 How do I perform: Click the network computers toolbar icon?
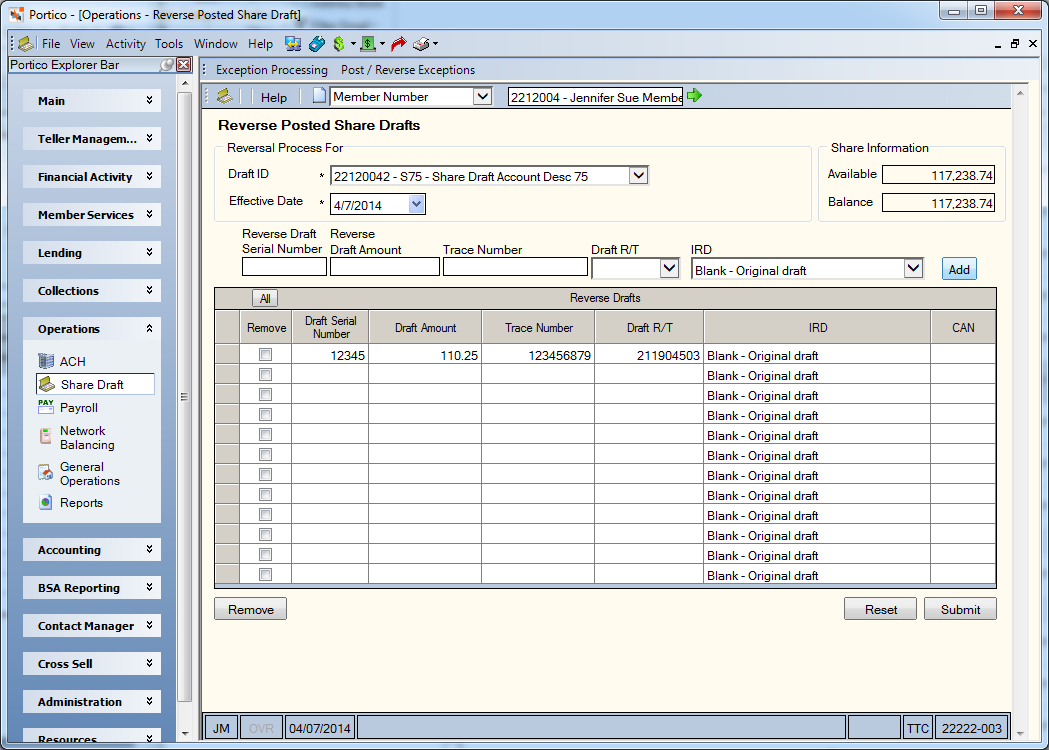(x=292, y=43)
